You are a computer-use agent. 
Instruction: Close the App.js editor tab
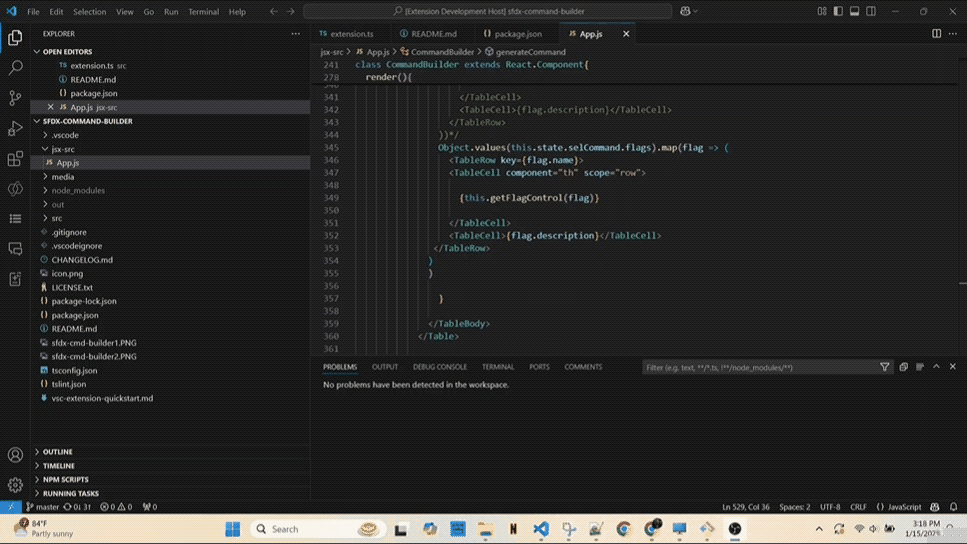coord(626,34)
